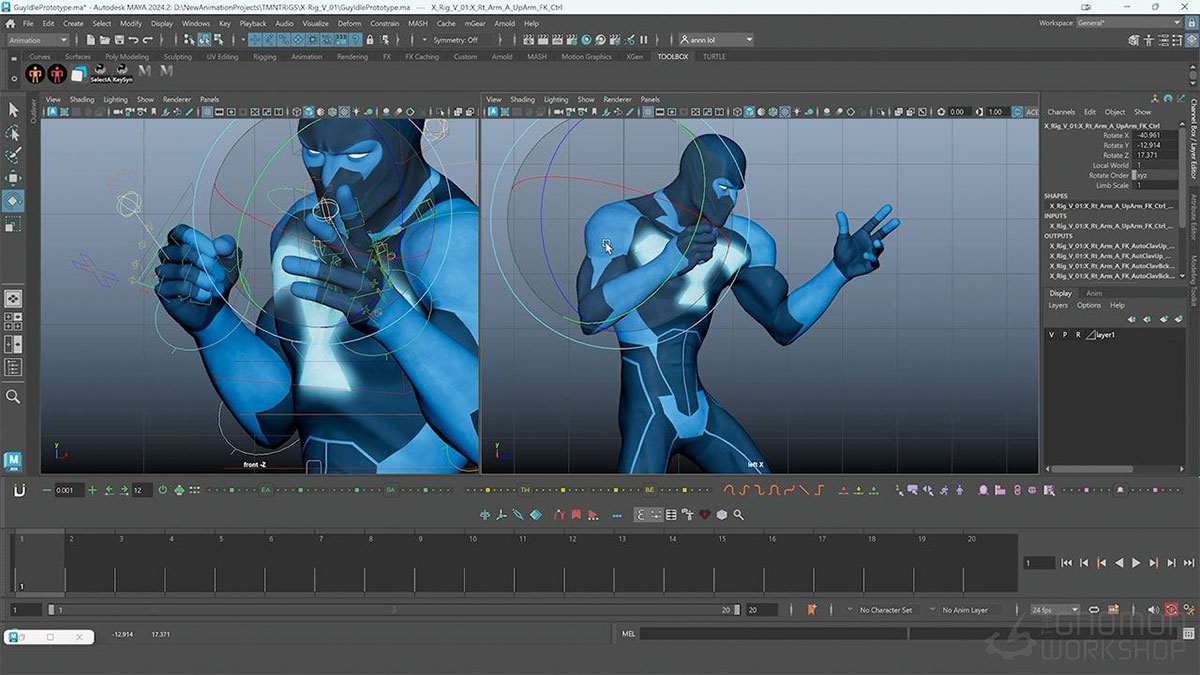Click the playback range slider end handle

tap(737, 608)
